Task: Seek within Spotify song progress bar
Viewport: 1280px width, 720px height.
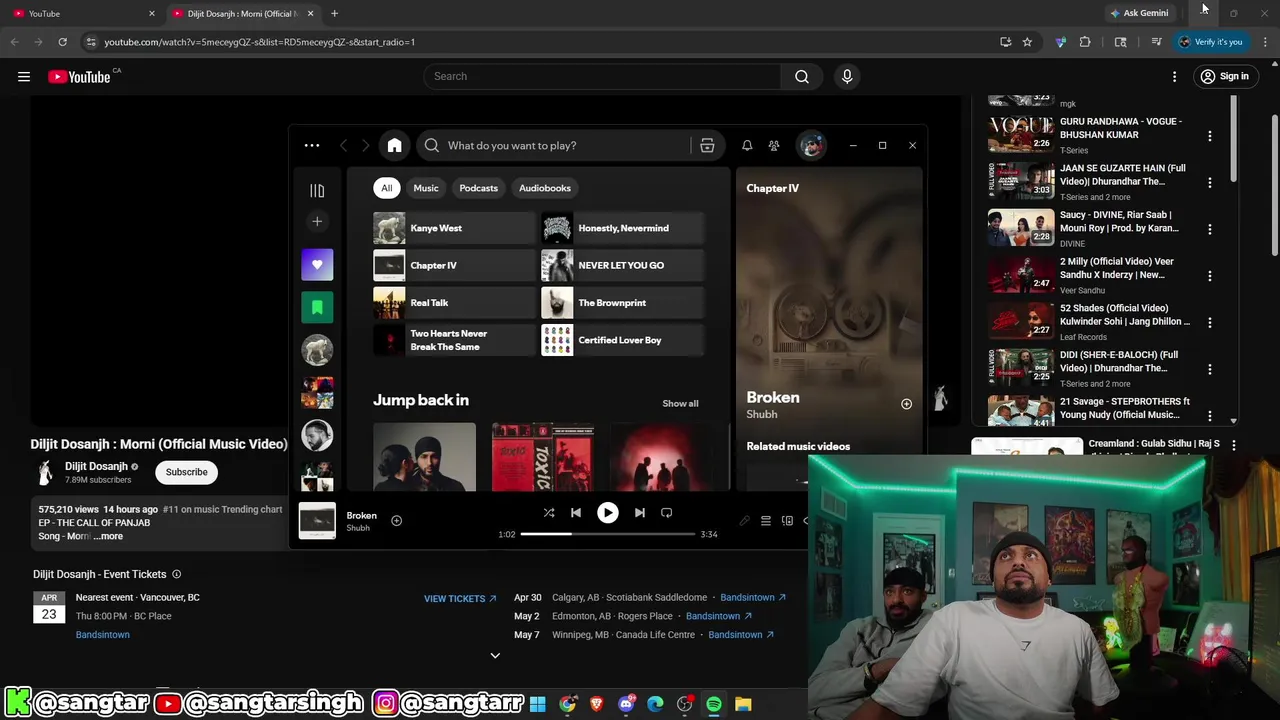Action: pos(607,534)
